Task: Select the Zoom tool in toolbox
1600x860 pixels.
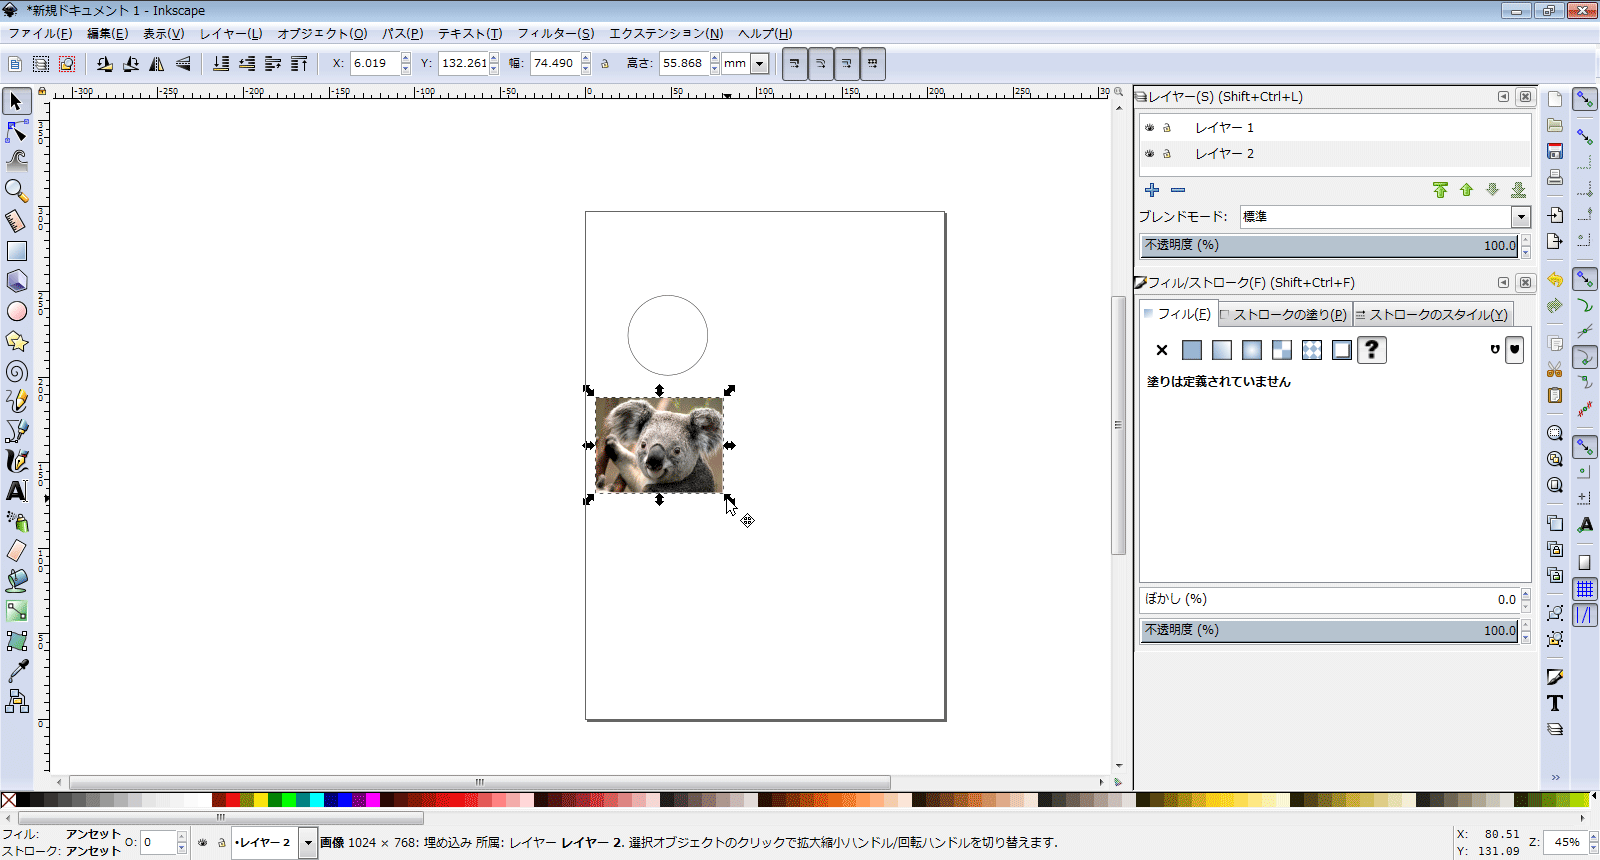Action: coord(16,190)
